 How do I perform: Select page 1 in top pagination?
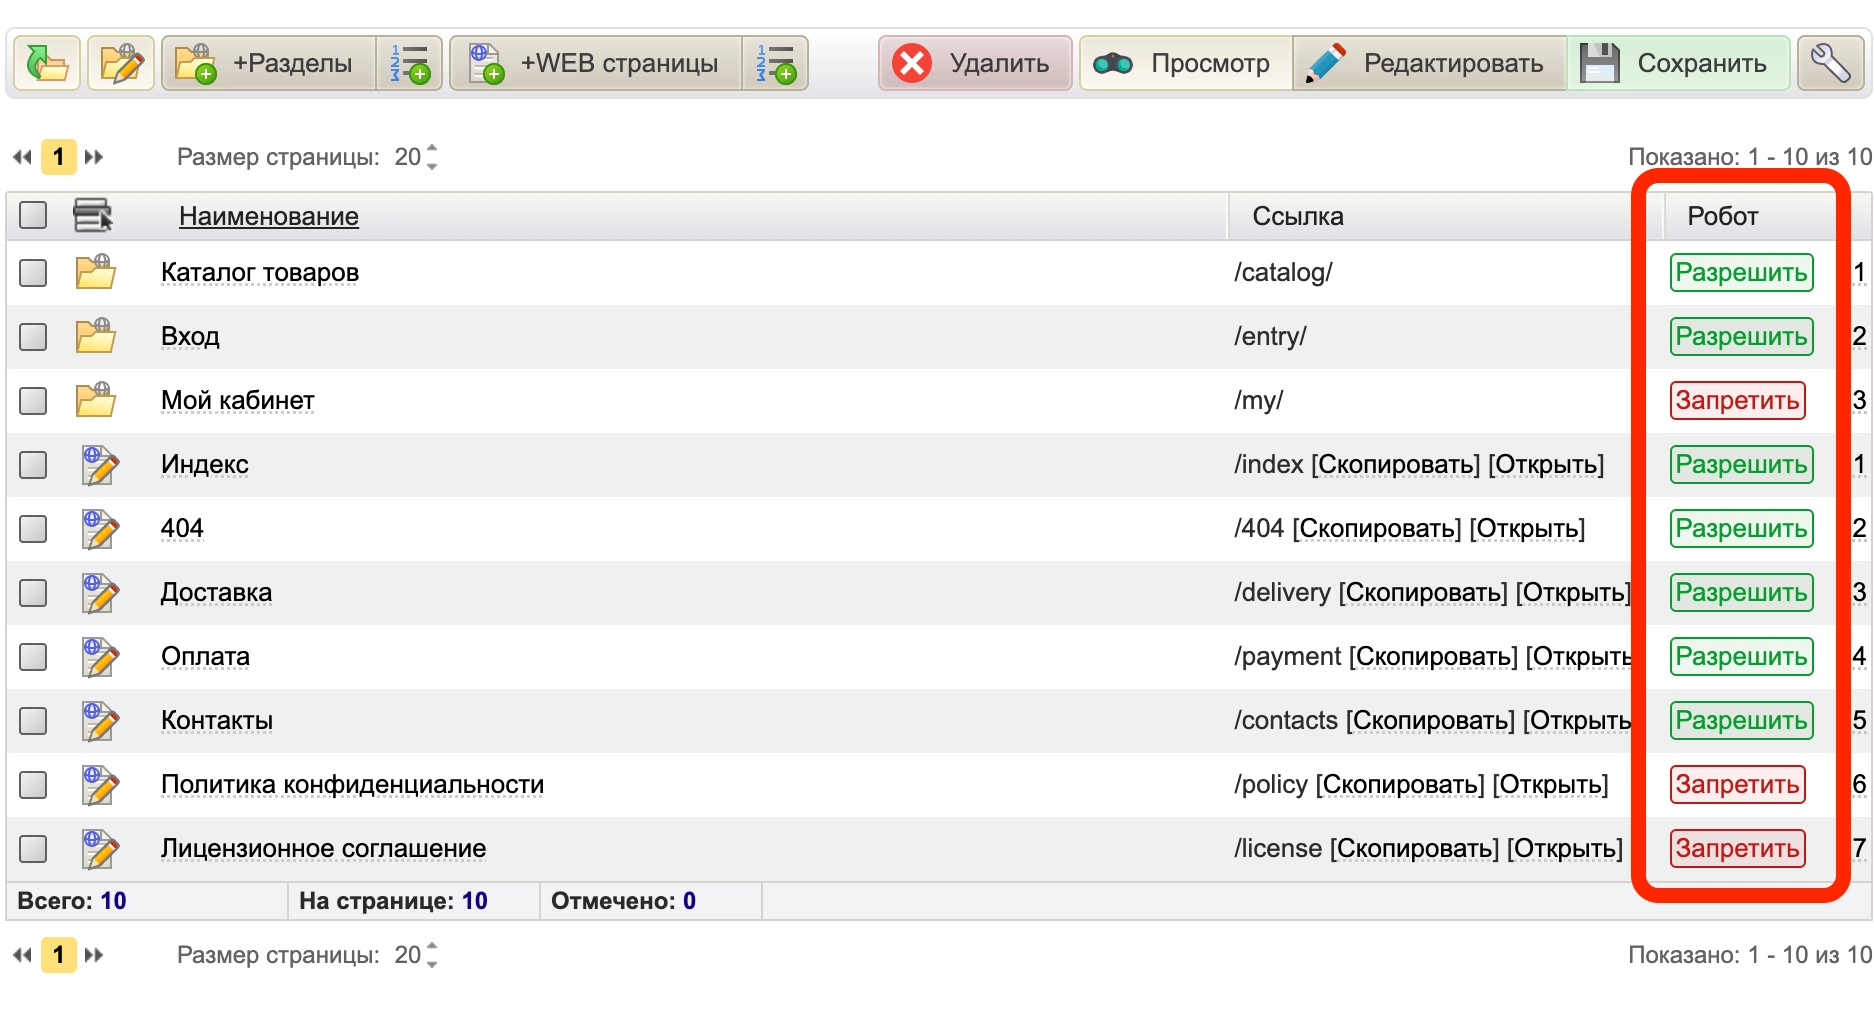point(58,157)
